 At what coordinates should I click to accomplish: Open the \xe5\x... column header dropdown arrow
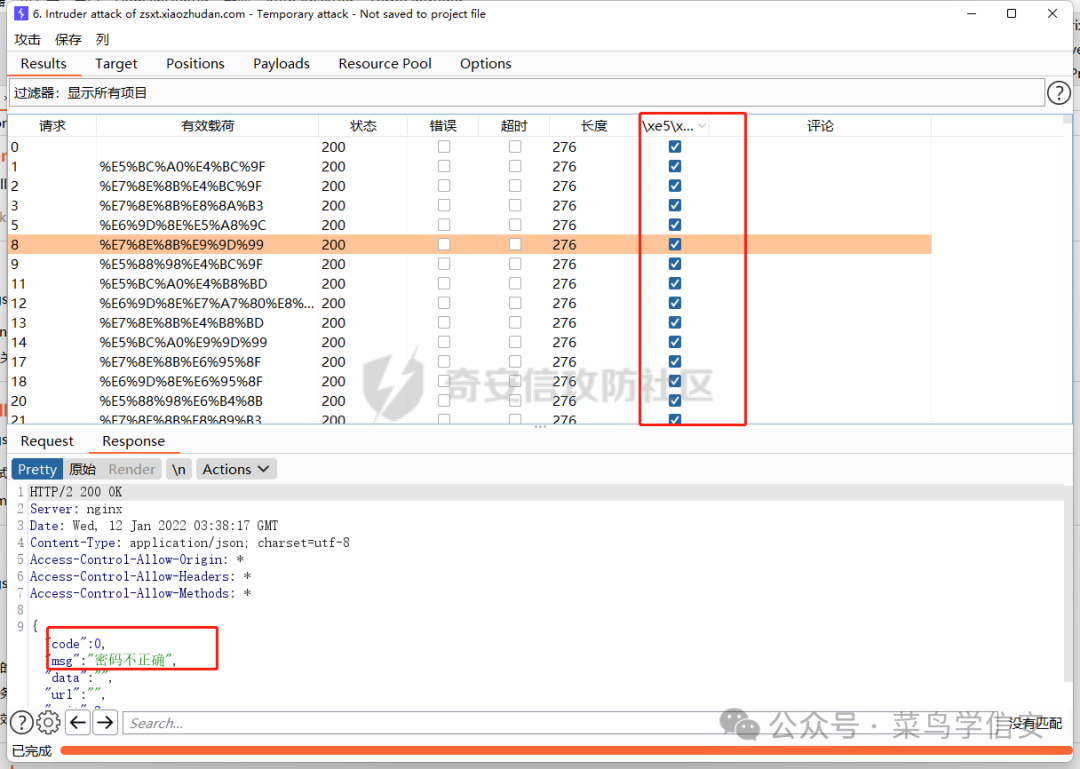[x=702, y=125]
